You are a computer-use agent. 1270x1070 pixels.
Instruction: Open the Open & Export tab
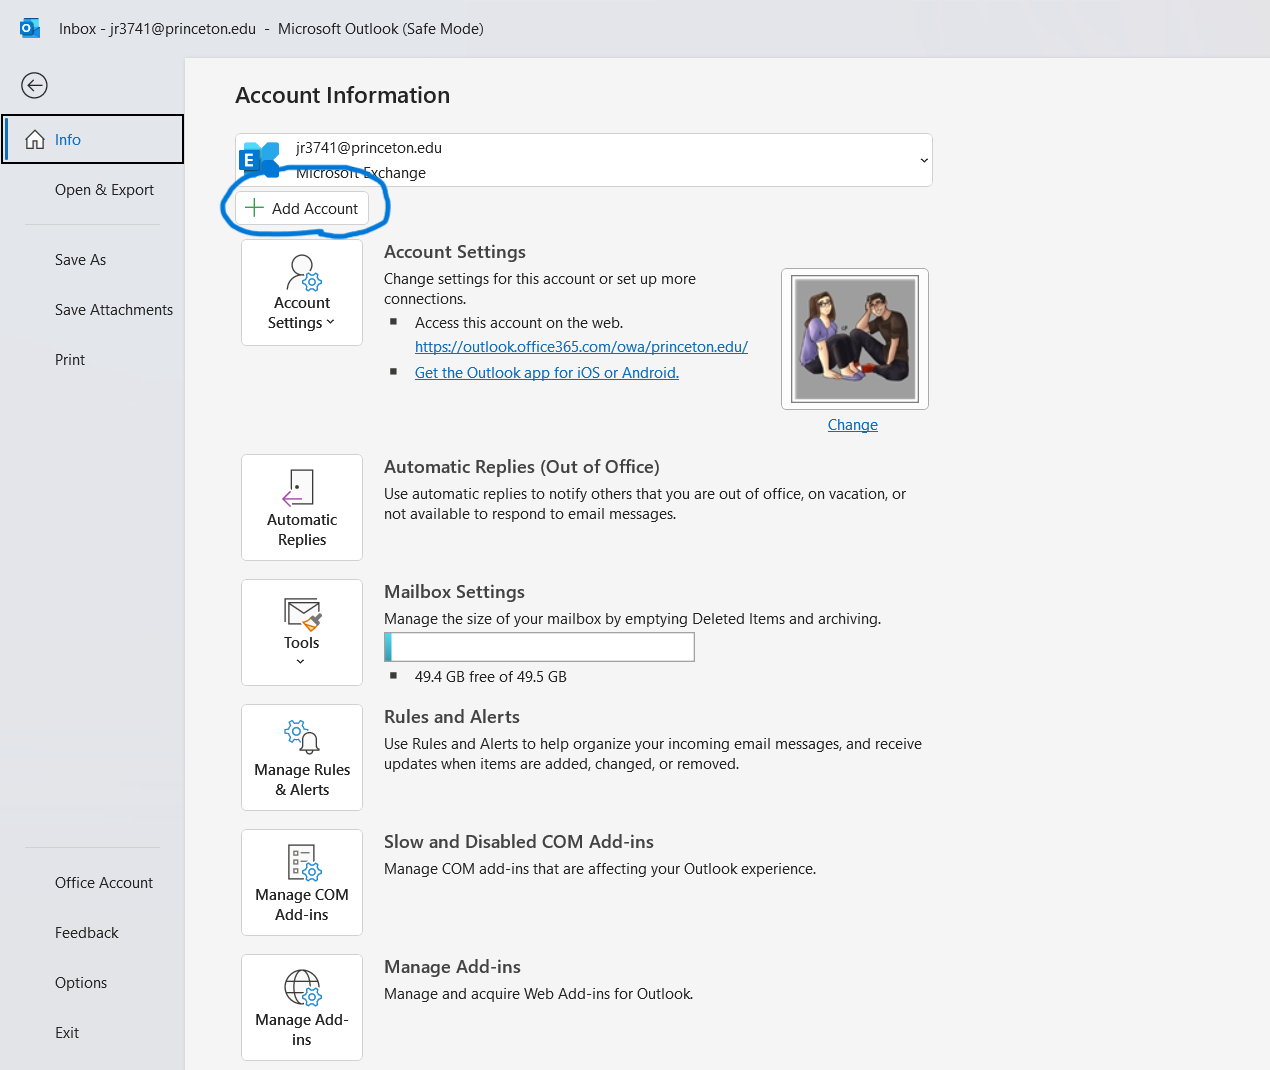(x=104, y=190)
